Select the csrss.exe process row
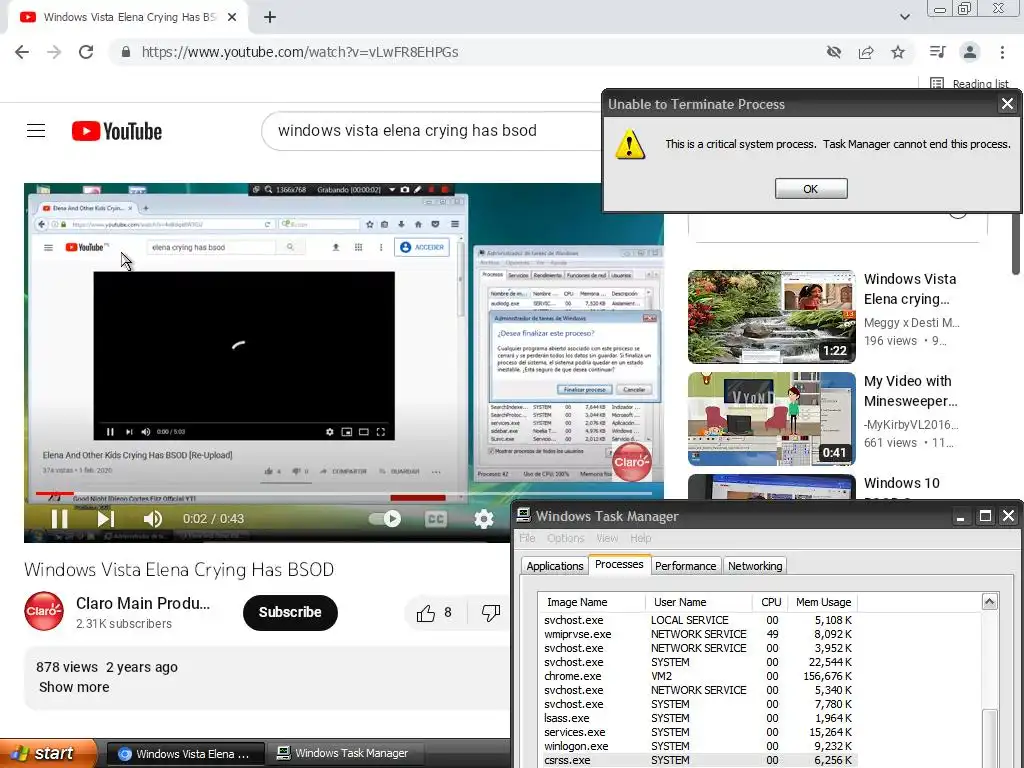 tap(697, 760)
